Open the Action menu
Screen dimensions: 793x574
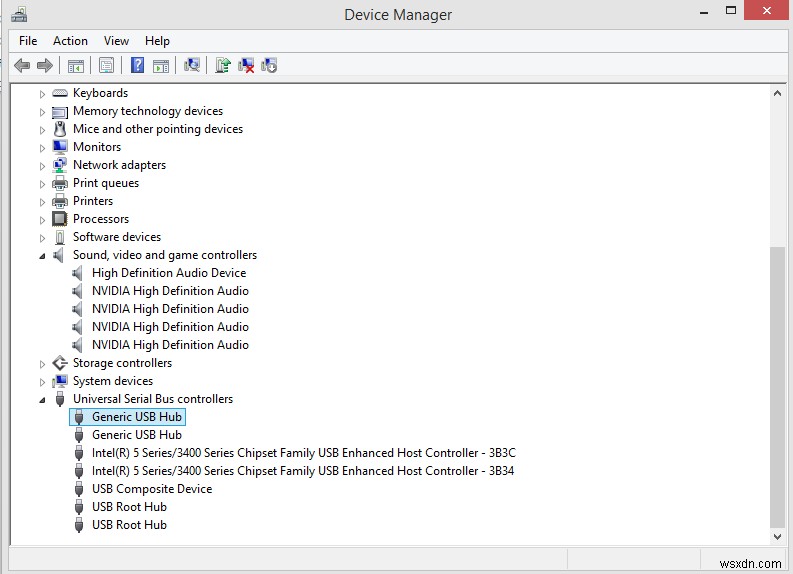[70, 41]
